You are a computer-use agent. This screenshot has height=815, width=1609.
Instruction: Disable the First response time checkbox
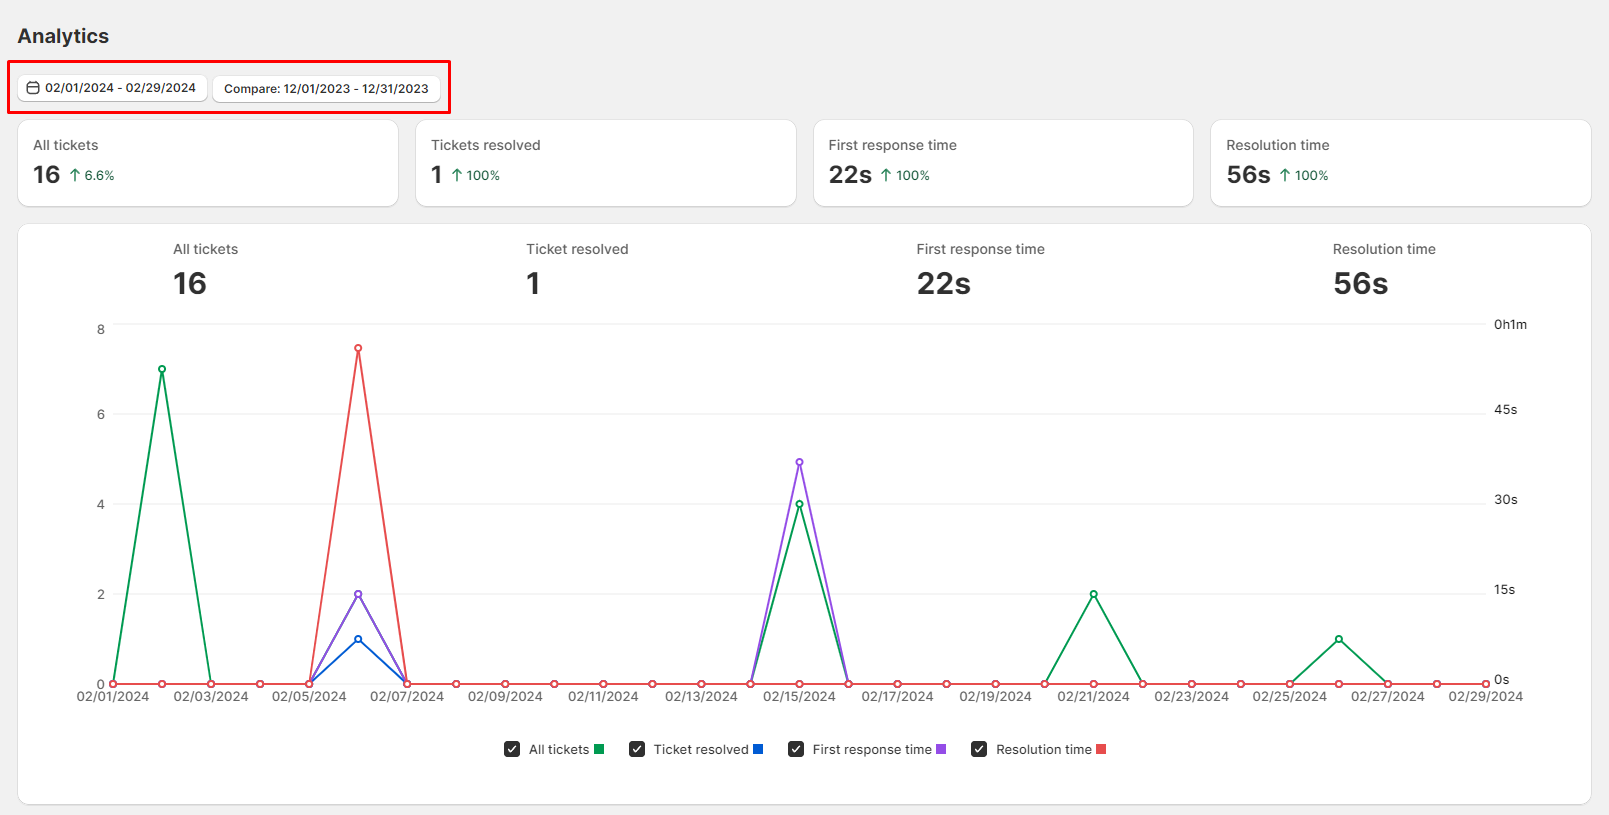(x=796, y=749)
